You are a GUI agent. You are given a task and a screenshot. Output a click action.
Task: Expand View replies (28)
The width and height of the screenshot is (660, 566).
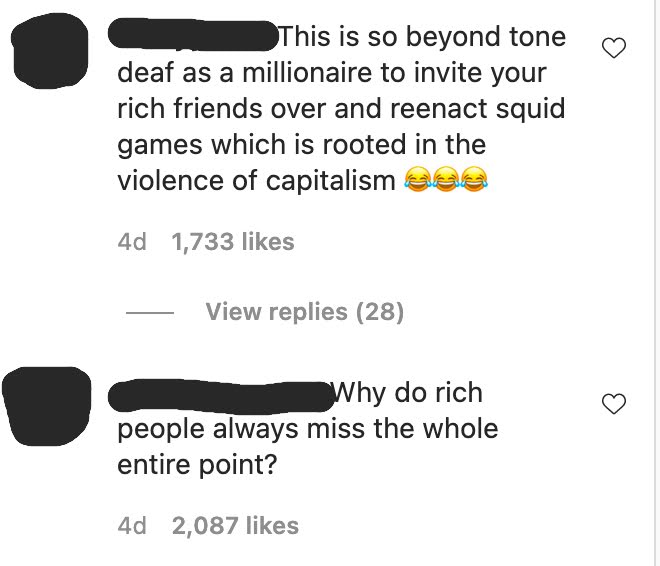[305, 312]
